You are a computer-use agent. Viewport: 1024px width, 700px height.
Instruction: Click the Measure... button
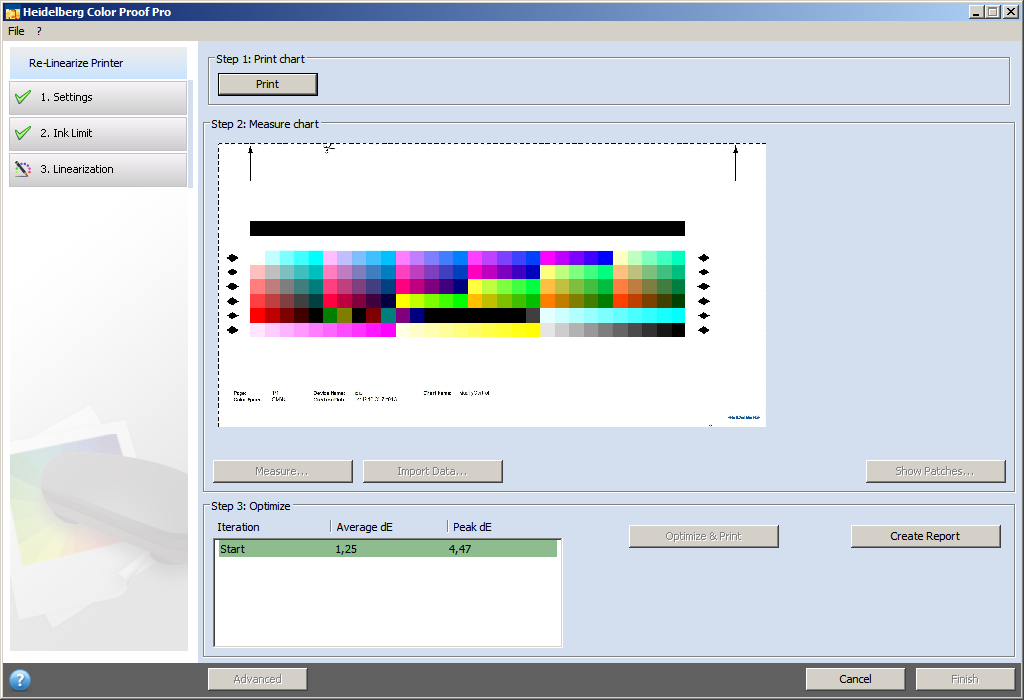point(282,471)
